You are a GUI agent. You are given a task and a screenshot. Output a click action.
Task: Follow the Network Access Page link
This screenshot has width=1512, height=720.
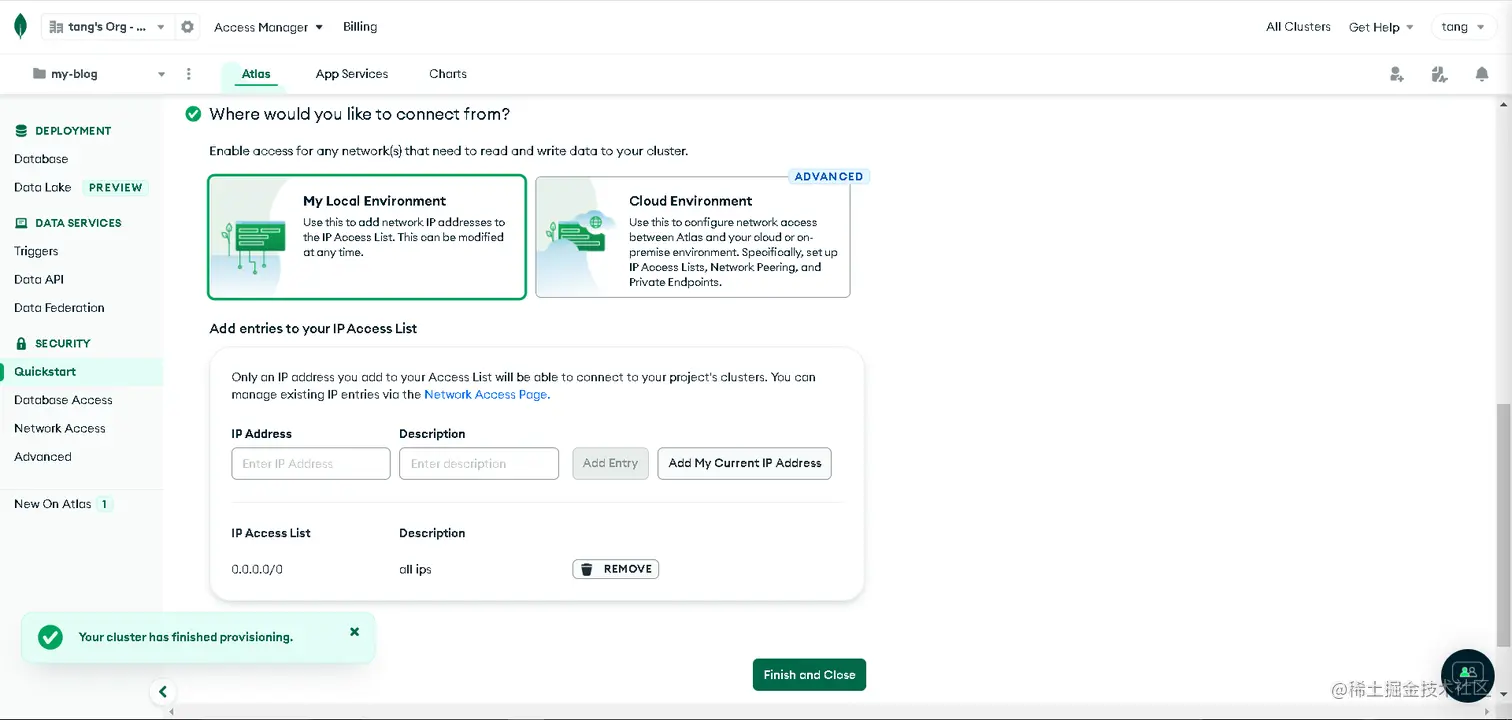486,395
